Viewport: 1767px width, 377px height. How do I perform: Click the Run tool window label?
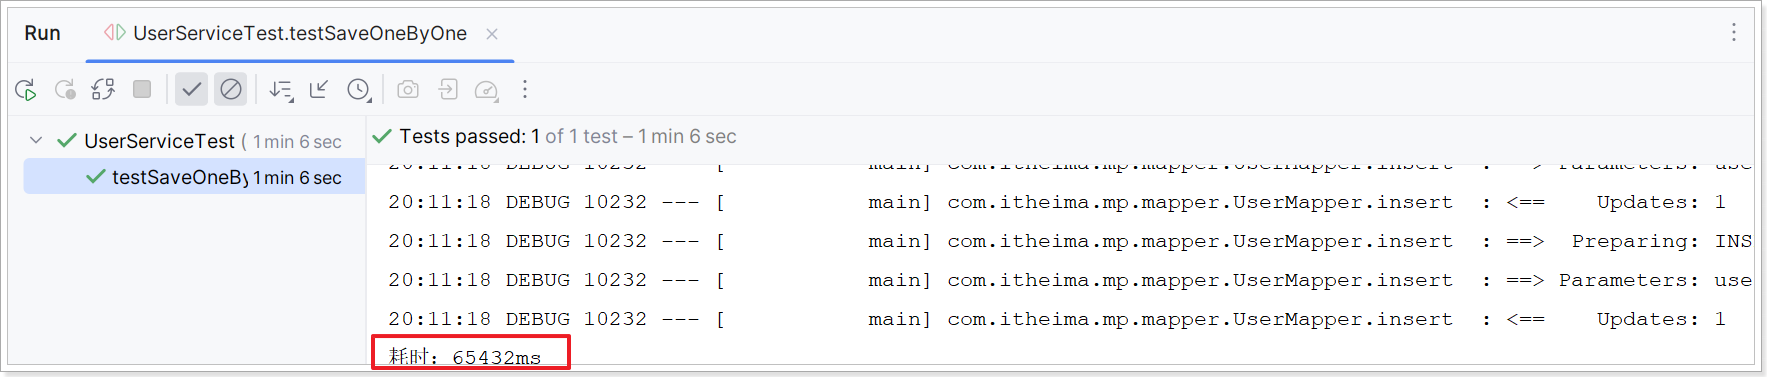(42, 33)
